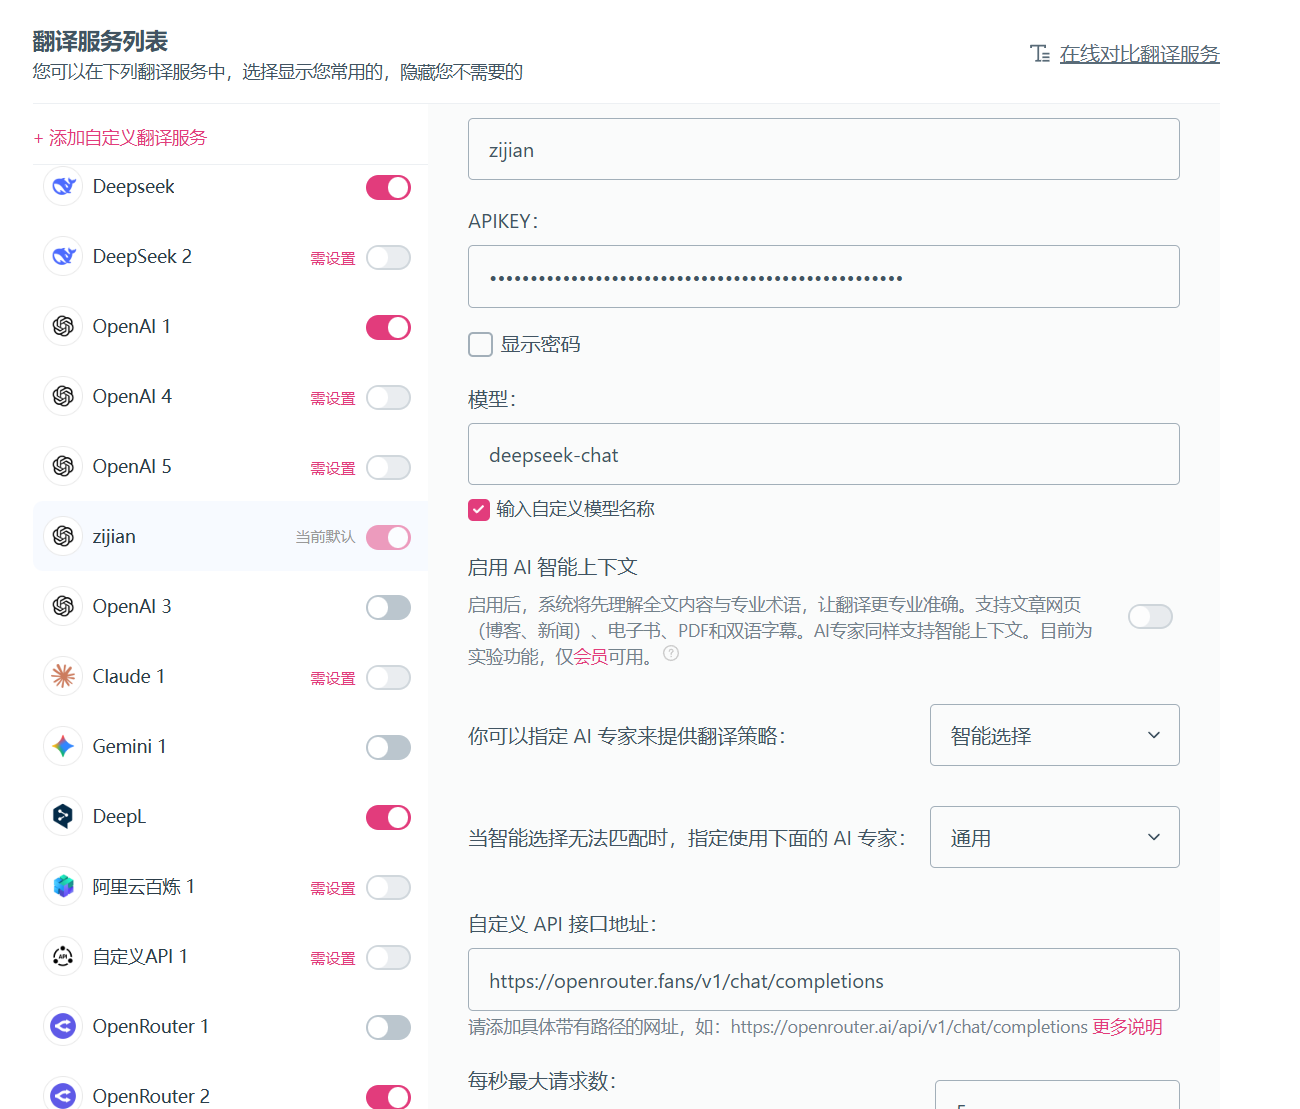This screenshot has width=1300, height=1109.
Task: Toggle the Claude 1 switch
Action: pyautogui.click(x=388, y=677)
